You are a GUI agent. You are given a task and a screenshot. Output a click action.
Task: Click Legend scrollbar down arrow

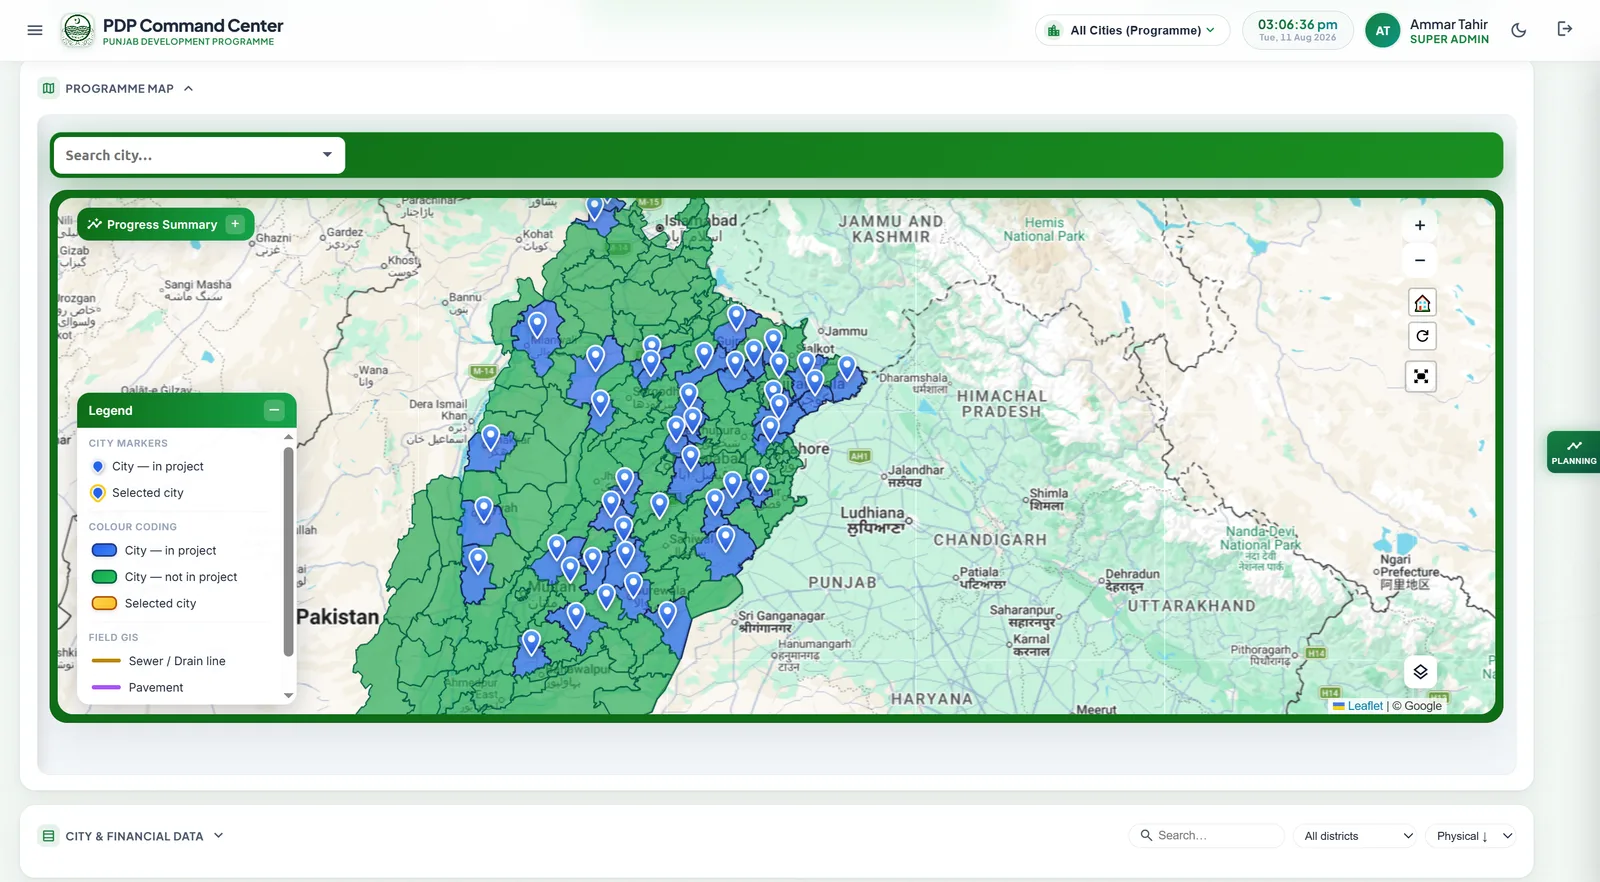click(288, 695)
